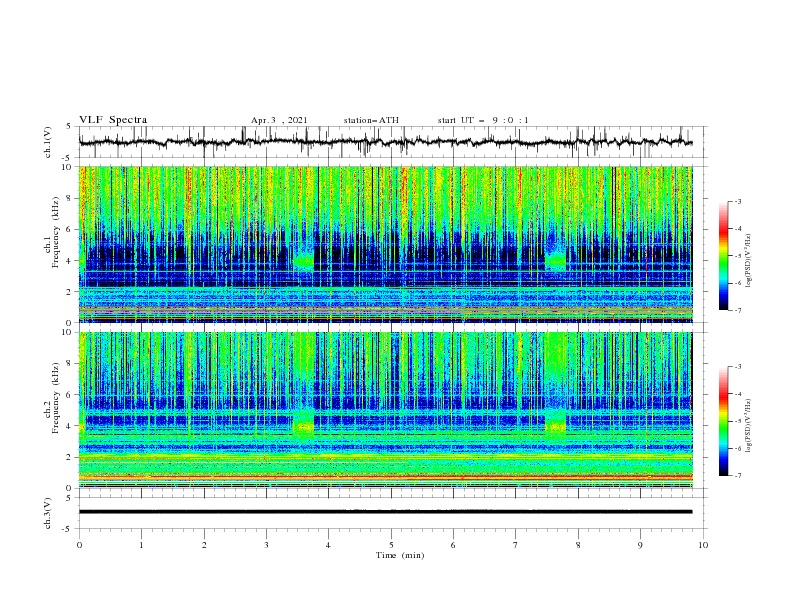The image size is (792, 612).
Task: Click the time axis tick label "2"
Action: [x=204, y=545]
